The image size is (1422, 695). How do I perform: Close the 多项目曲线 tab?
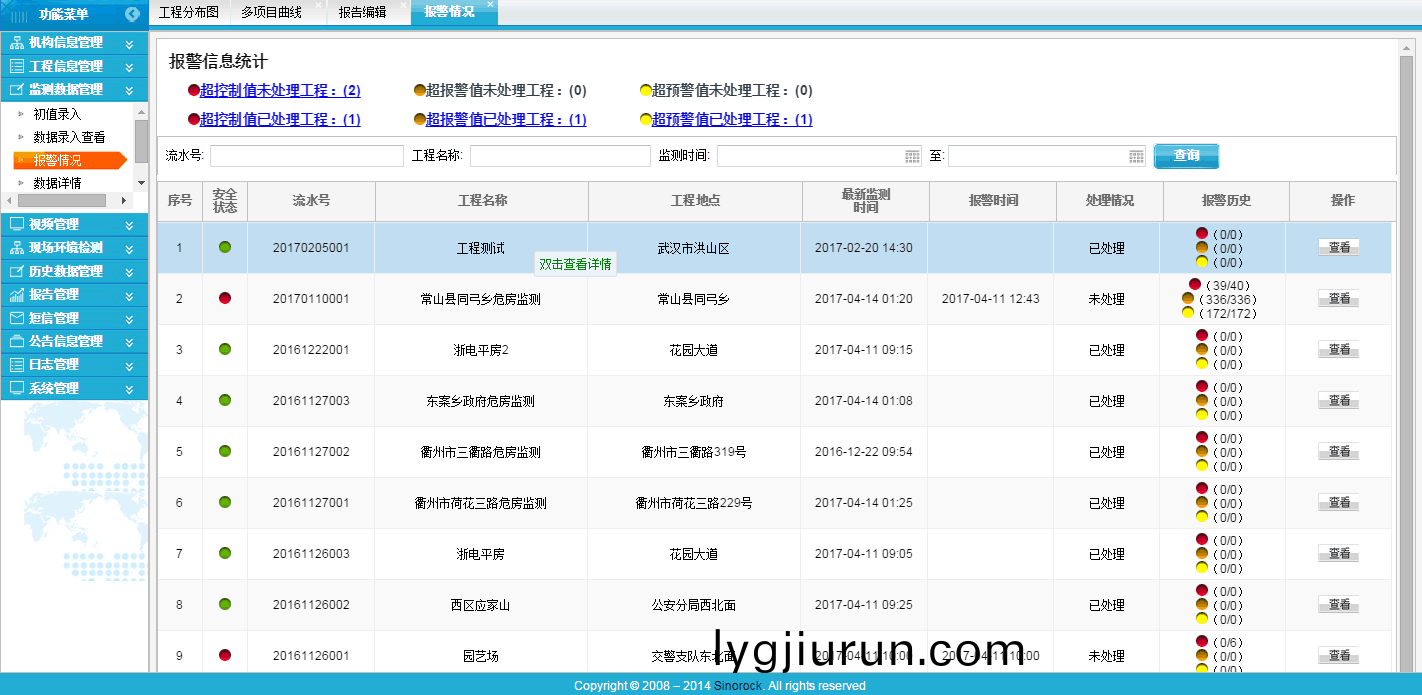coord(318,5)
